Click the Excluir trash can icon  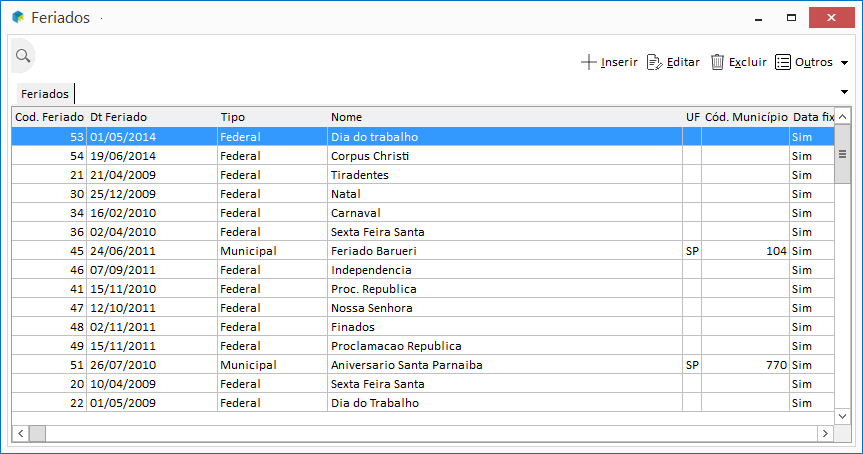pos(717,62)
